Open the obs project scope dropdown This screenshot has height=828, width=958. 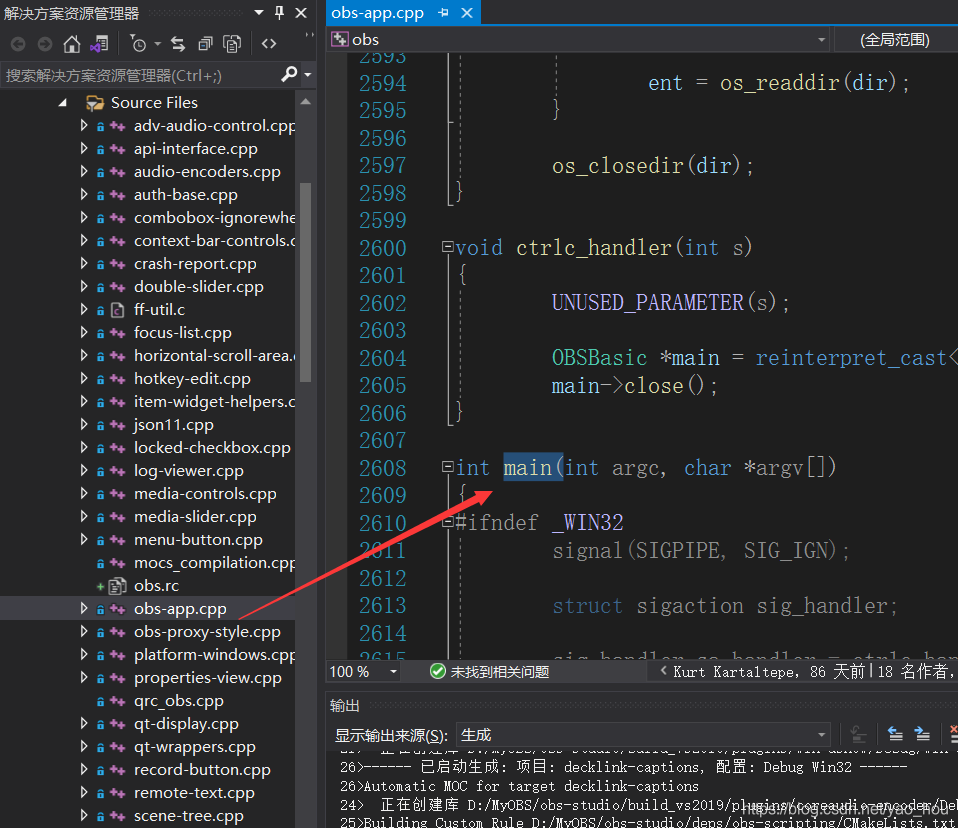pyautogui.click(x=821, y=40)
